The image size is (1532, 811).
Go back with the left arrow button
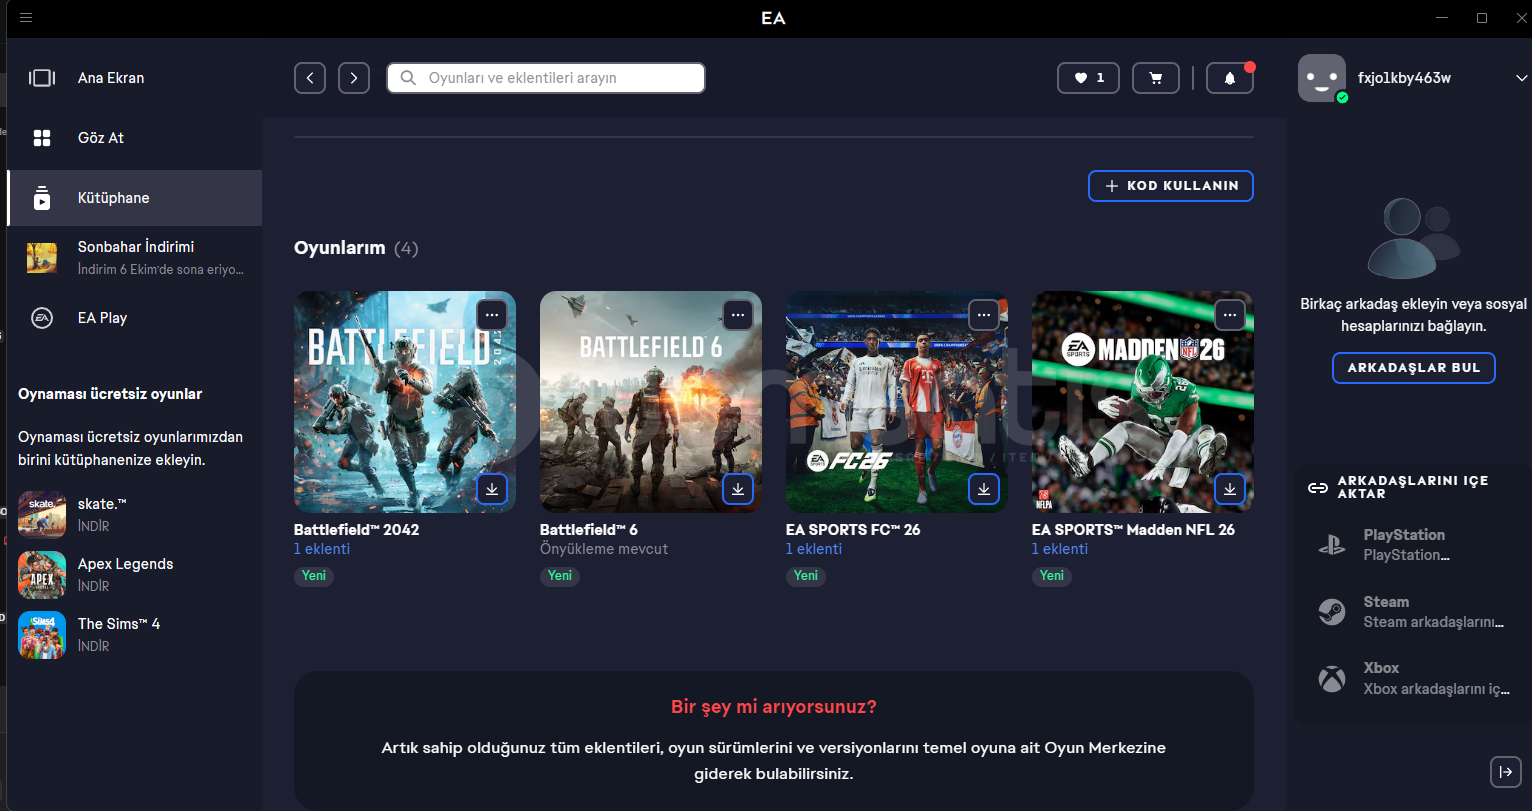point(310,78)
